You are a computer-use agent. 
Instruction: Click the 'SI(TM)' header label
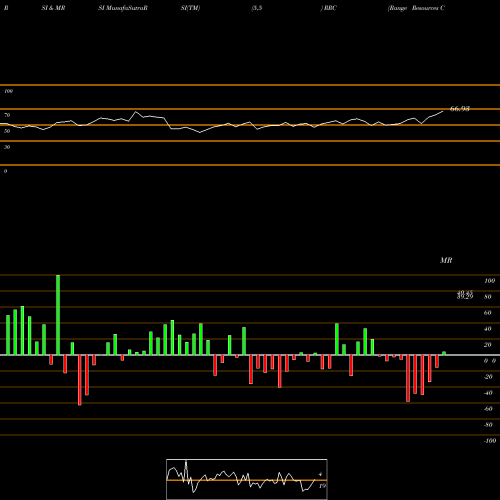190,8
